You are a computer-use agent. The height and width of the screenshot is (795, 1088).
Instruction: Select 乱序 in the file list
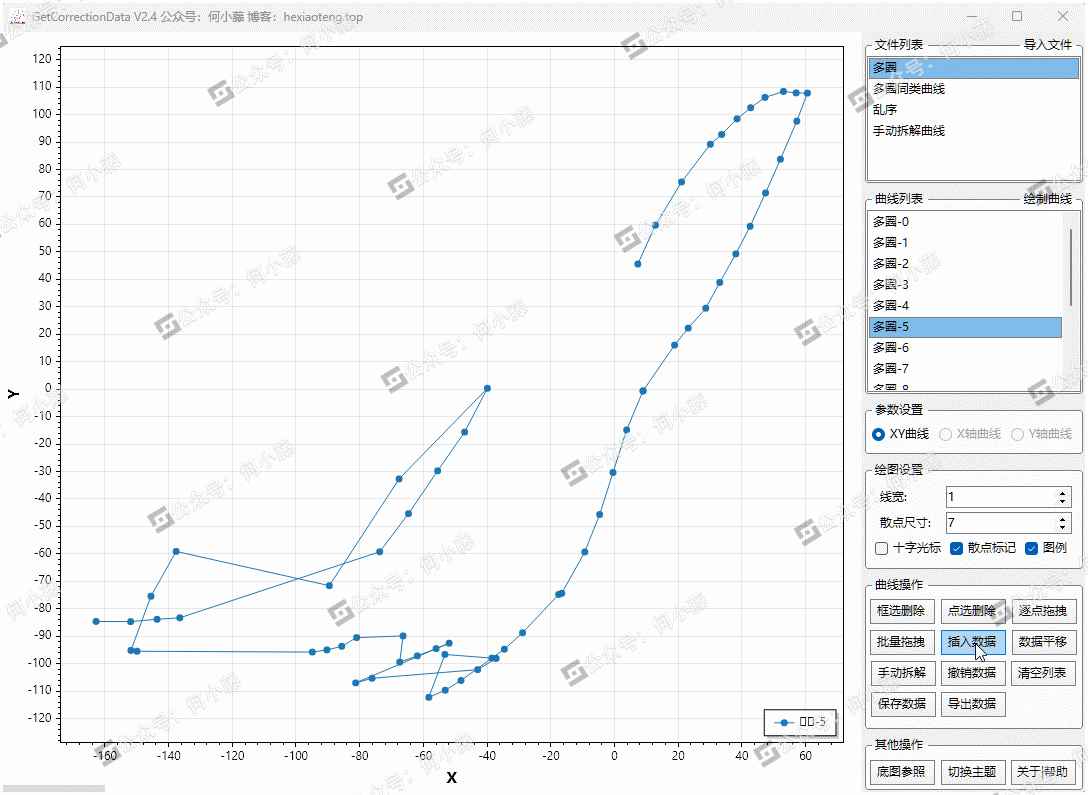pos(885,110)
